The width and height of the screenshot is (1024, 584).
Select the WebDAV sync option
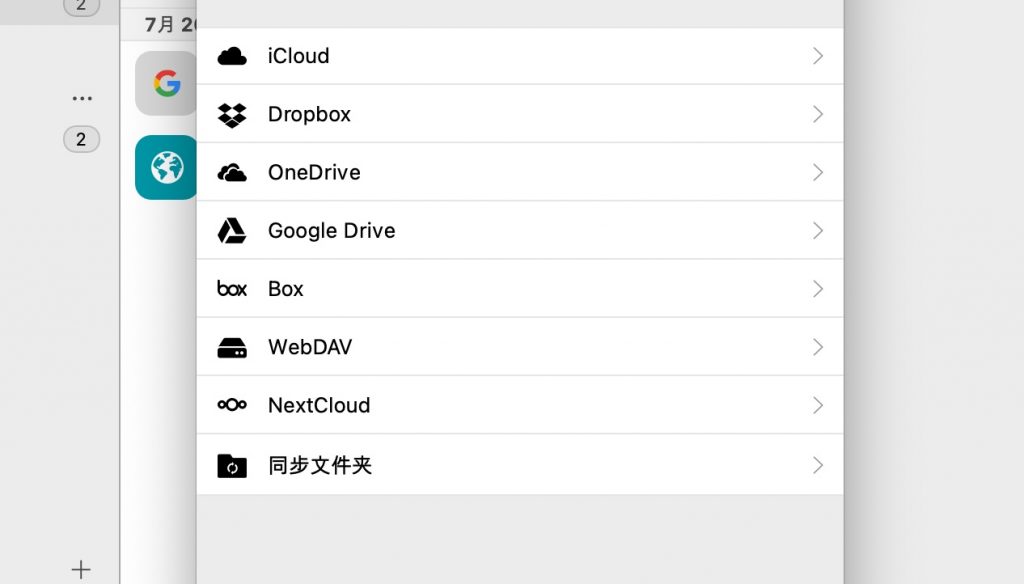point(520,347)
